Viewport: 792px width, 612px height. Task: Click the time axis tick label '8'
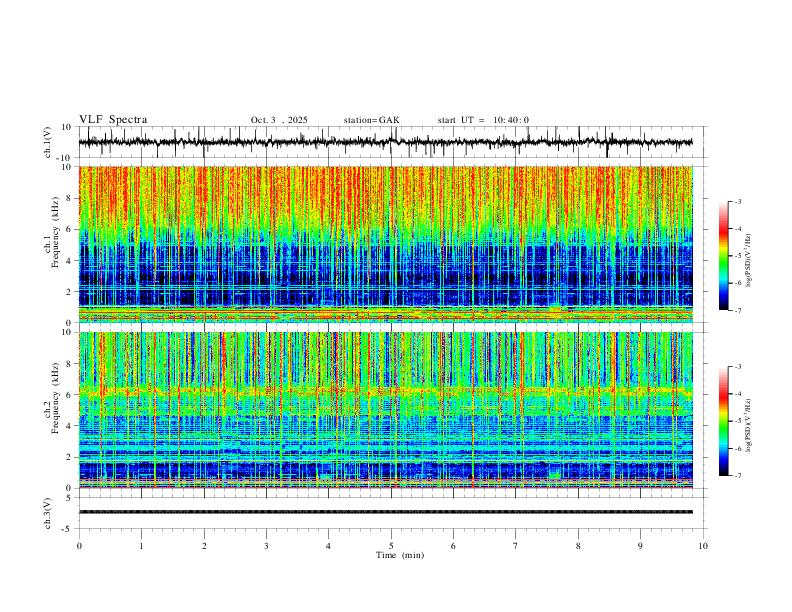[x=578, y=546]
